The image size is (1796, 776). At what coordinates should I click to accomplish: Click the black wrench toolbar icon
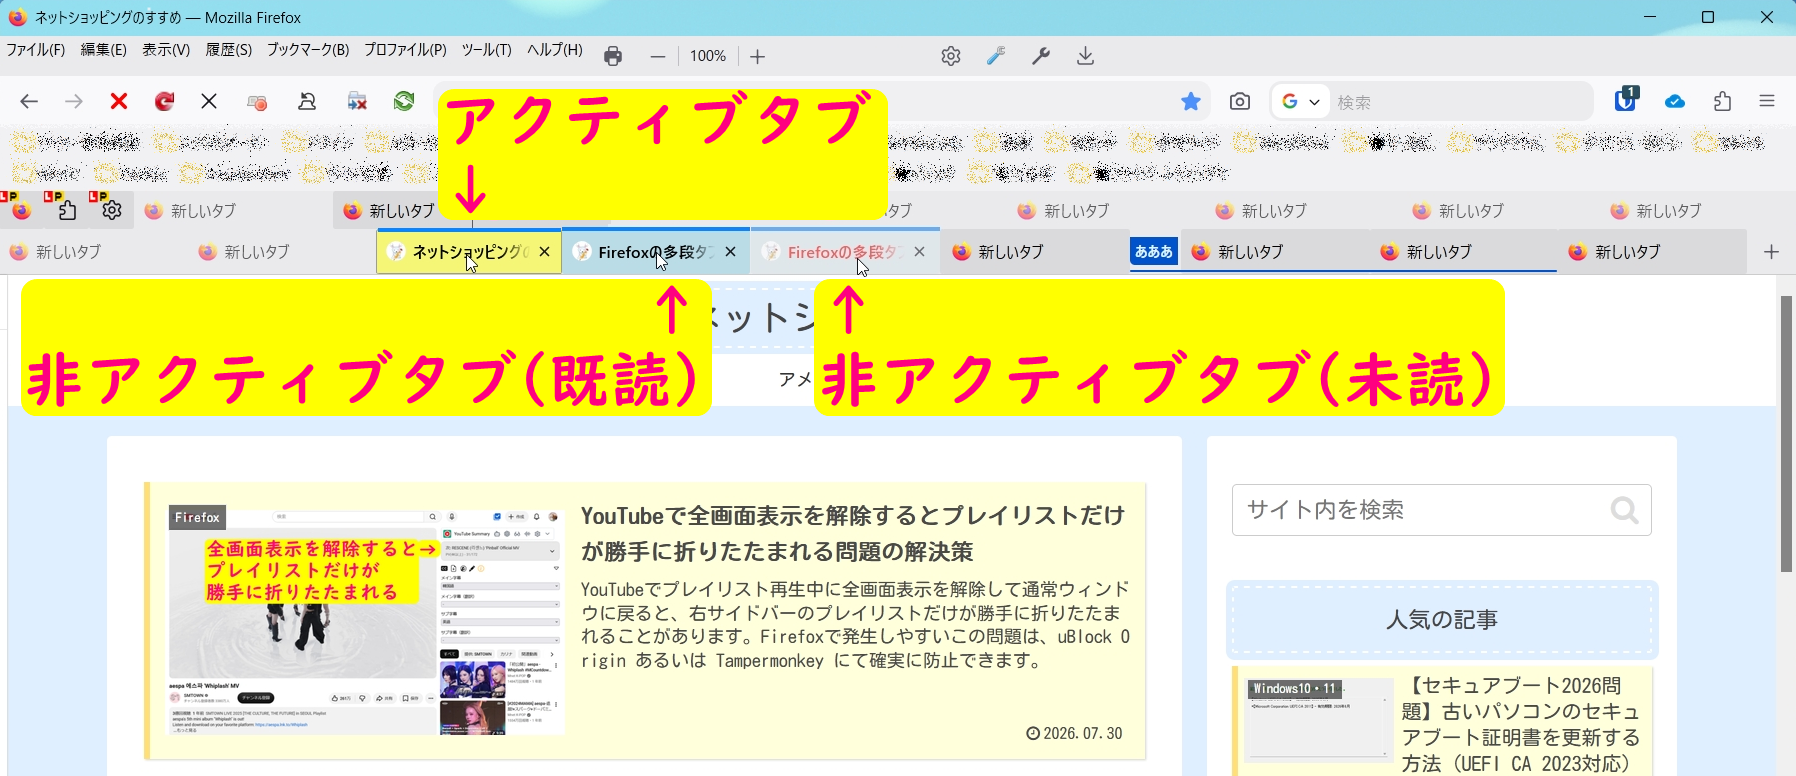(x=1040, y=56)
